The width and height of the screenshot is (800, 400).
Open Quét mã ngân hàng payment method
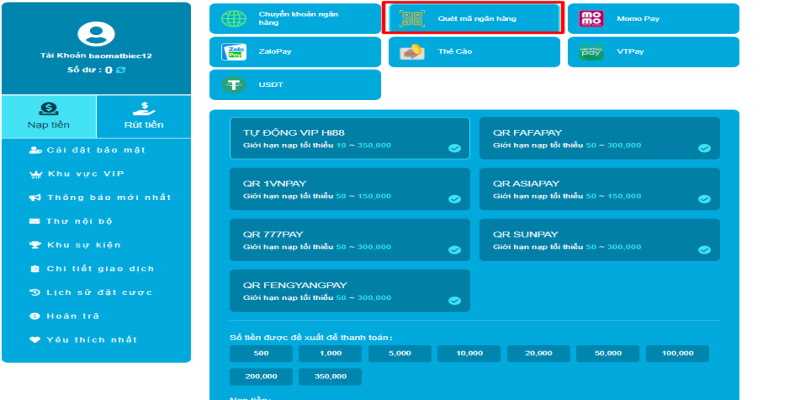click(470, 18)
